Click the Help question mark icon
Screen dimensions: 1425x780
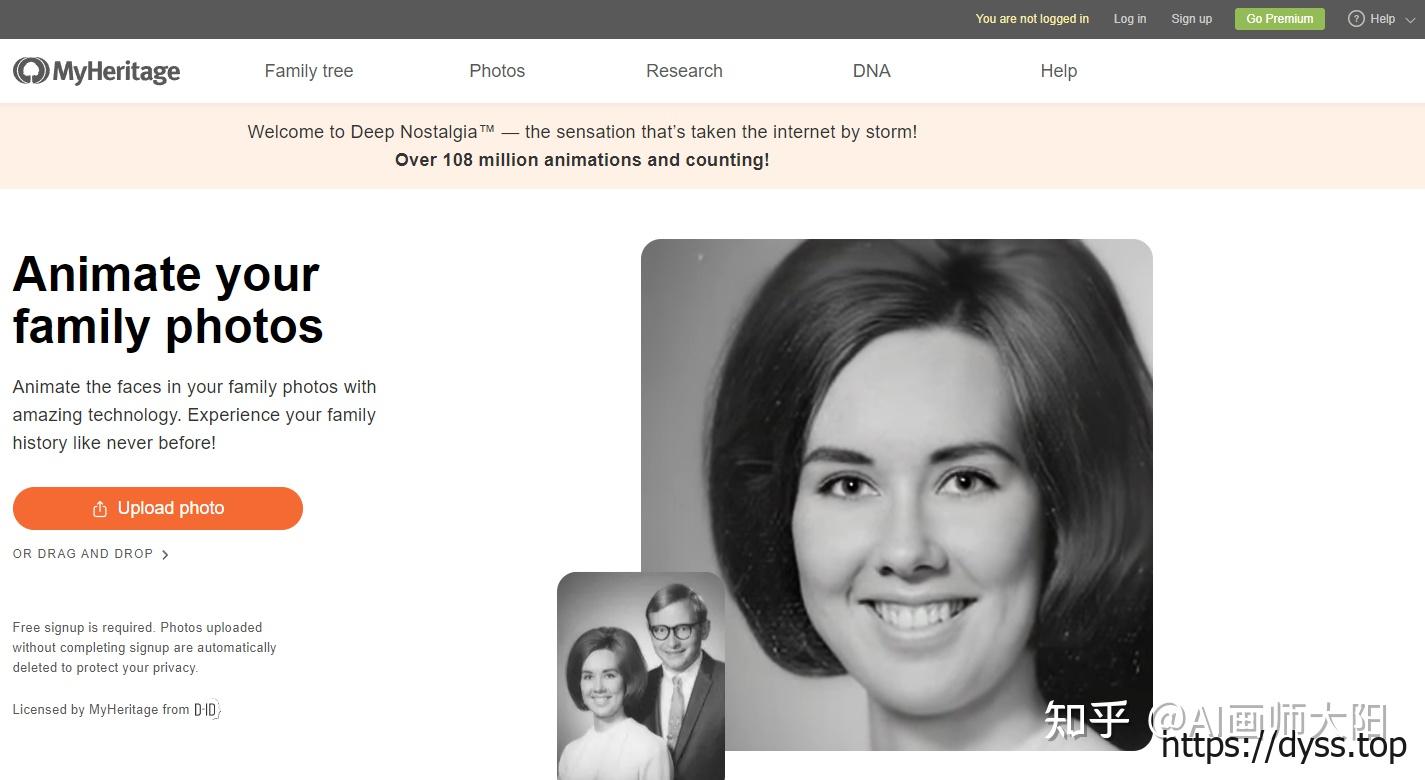click(x=1357, y=19)
